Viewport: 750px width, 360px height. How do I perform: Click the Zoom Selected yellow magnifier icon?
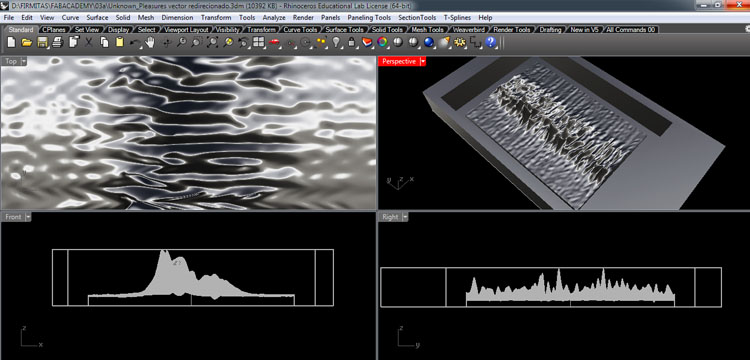point(228,43)
